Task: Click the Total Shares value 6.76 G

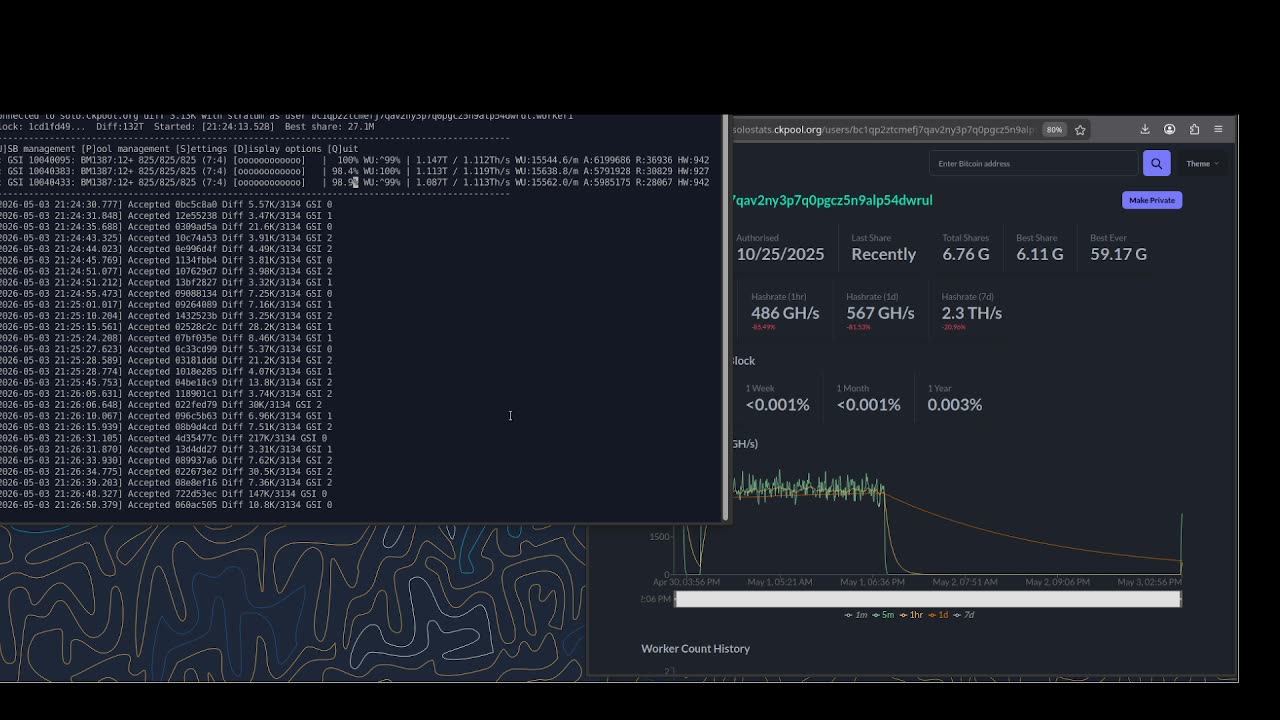Action: pyautogui.click(x=966, y=254)
